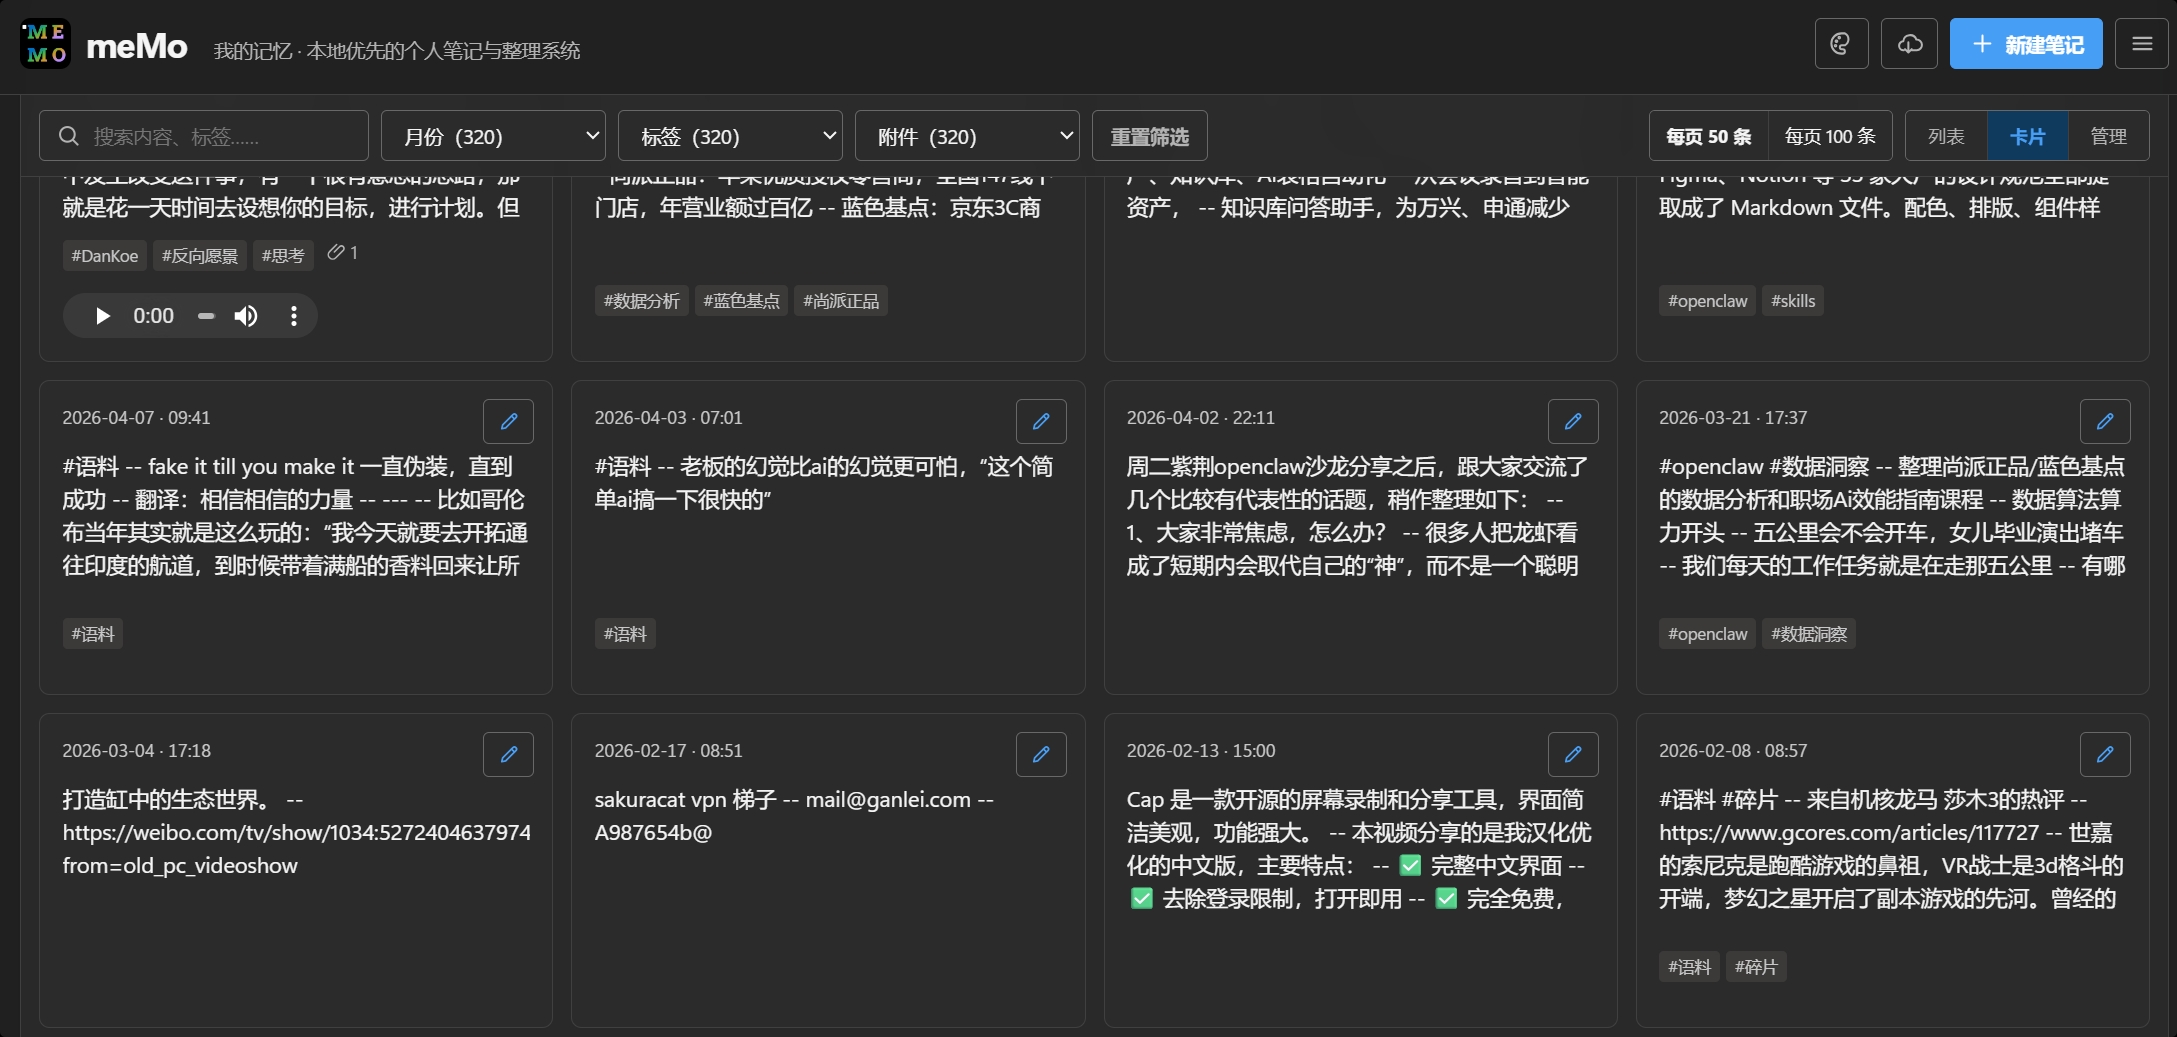The image size is (2177, 1037).
Task: Filter by #DanKoe tag
Action: tap(105, 256)
